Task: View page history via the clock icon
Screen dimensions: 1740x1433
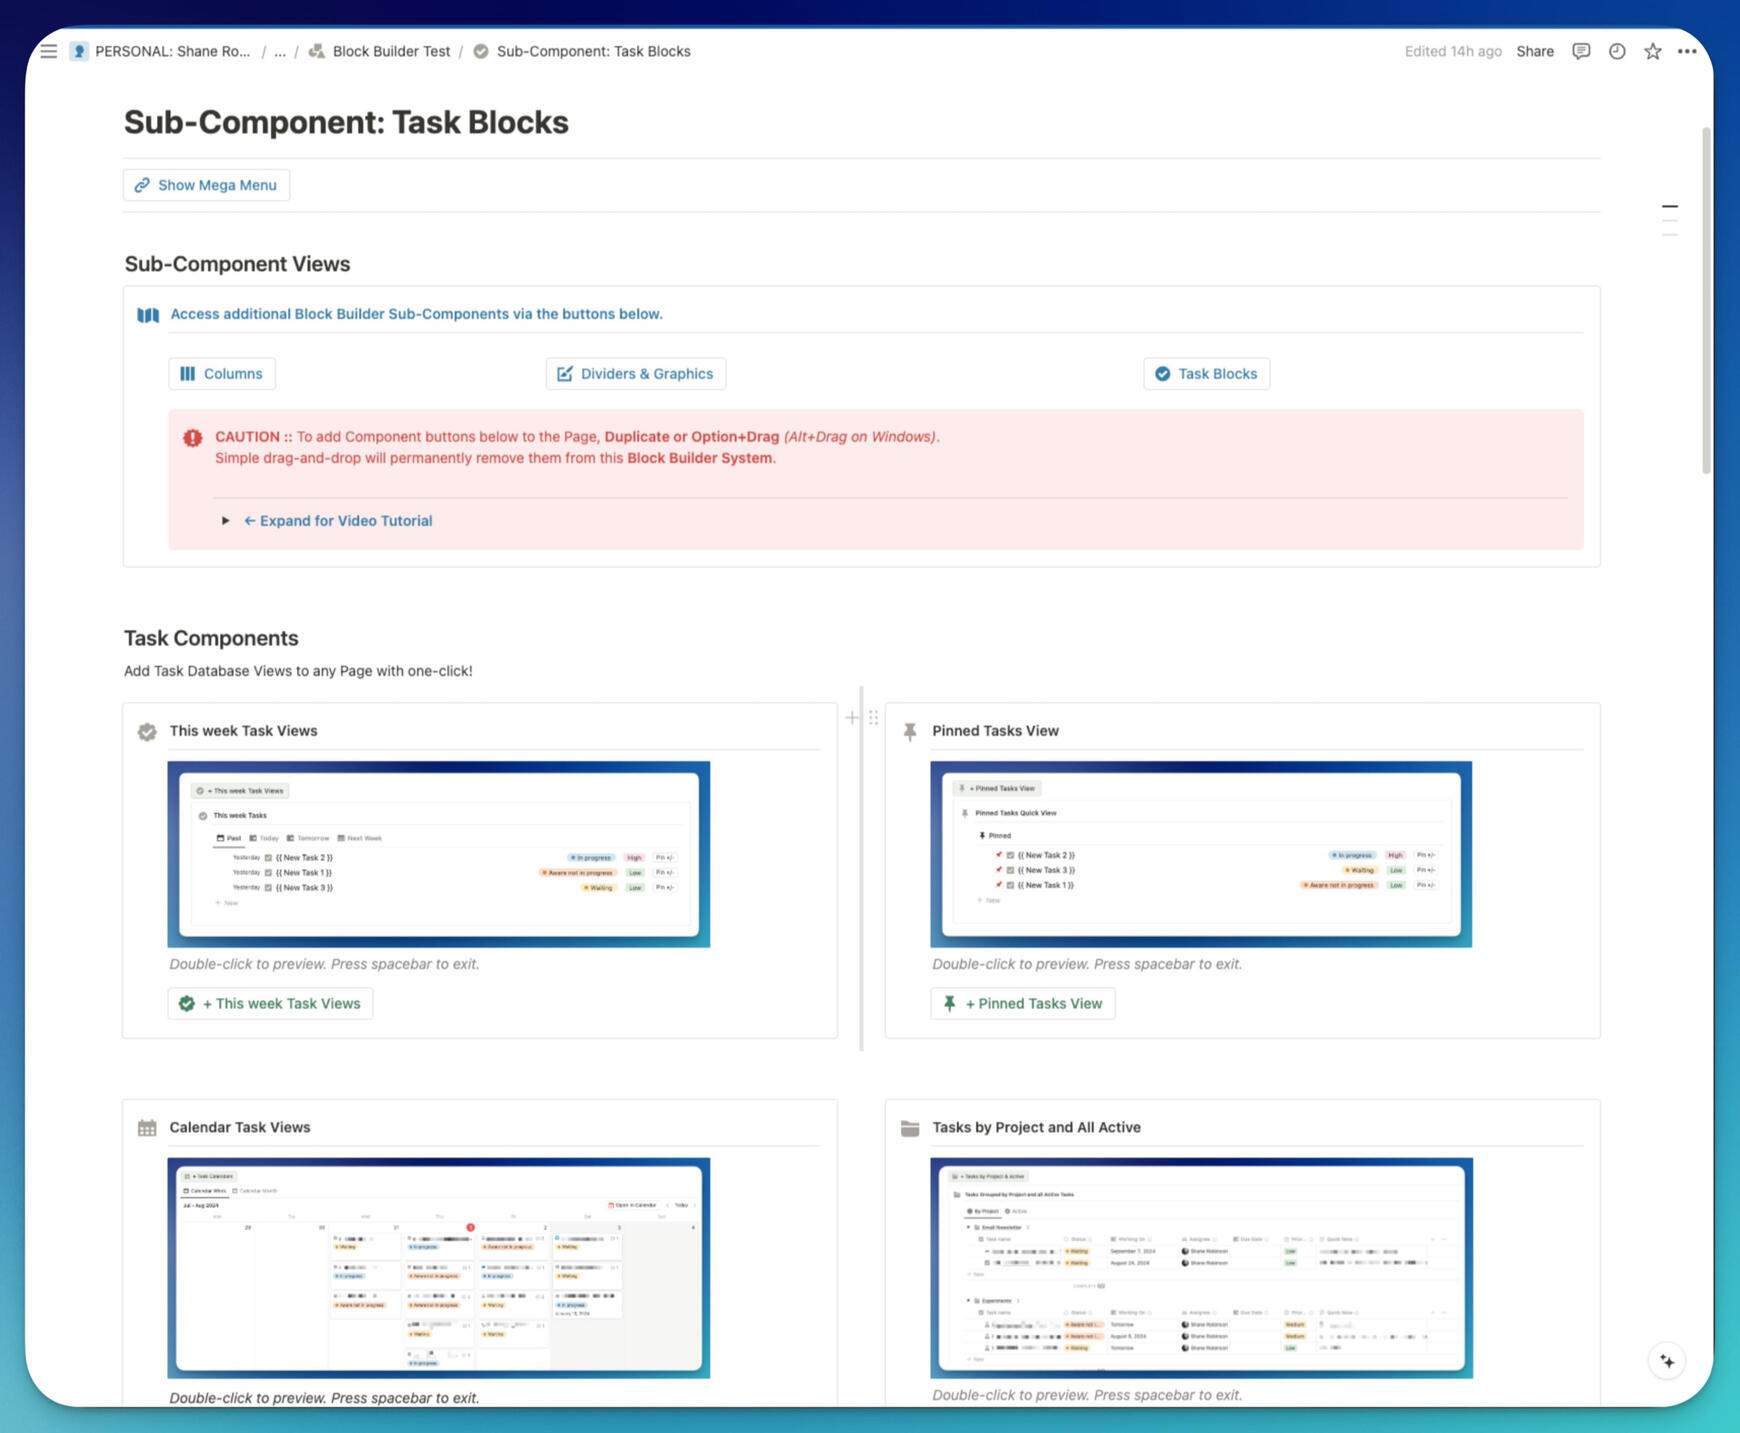Action: pyautogui.click(x=1616, y=51)
